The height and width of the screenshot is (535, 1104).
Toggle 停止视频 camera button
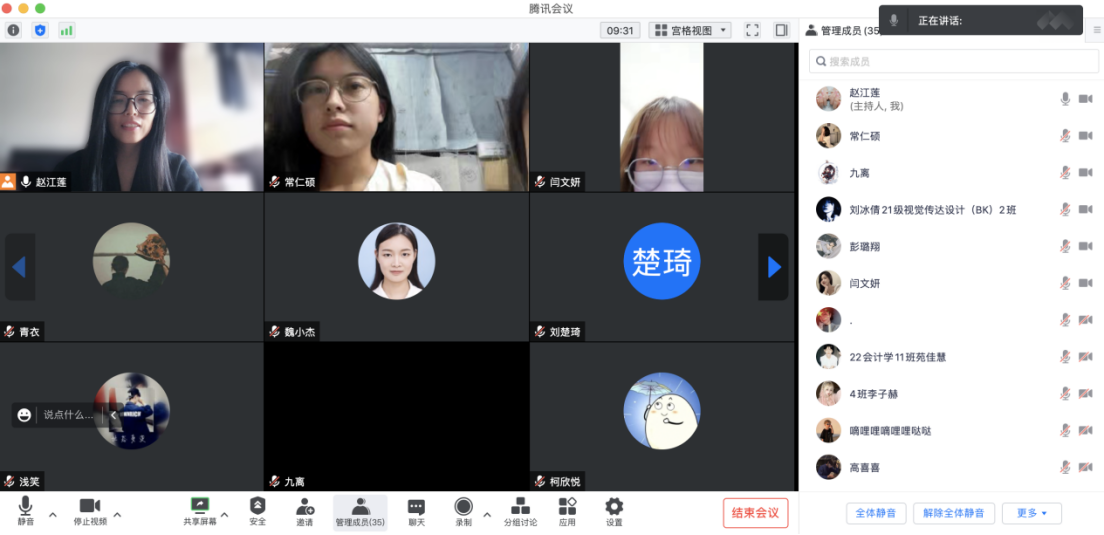click(x=90, y=511)
